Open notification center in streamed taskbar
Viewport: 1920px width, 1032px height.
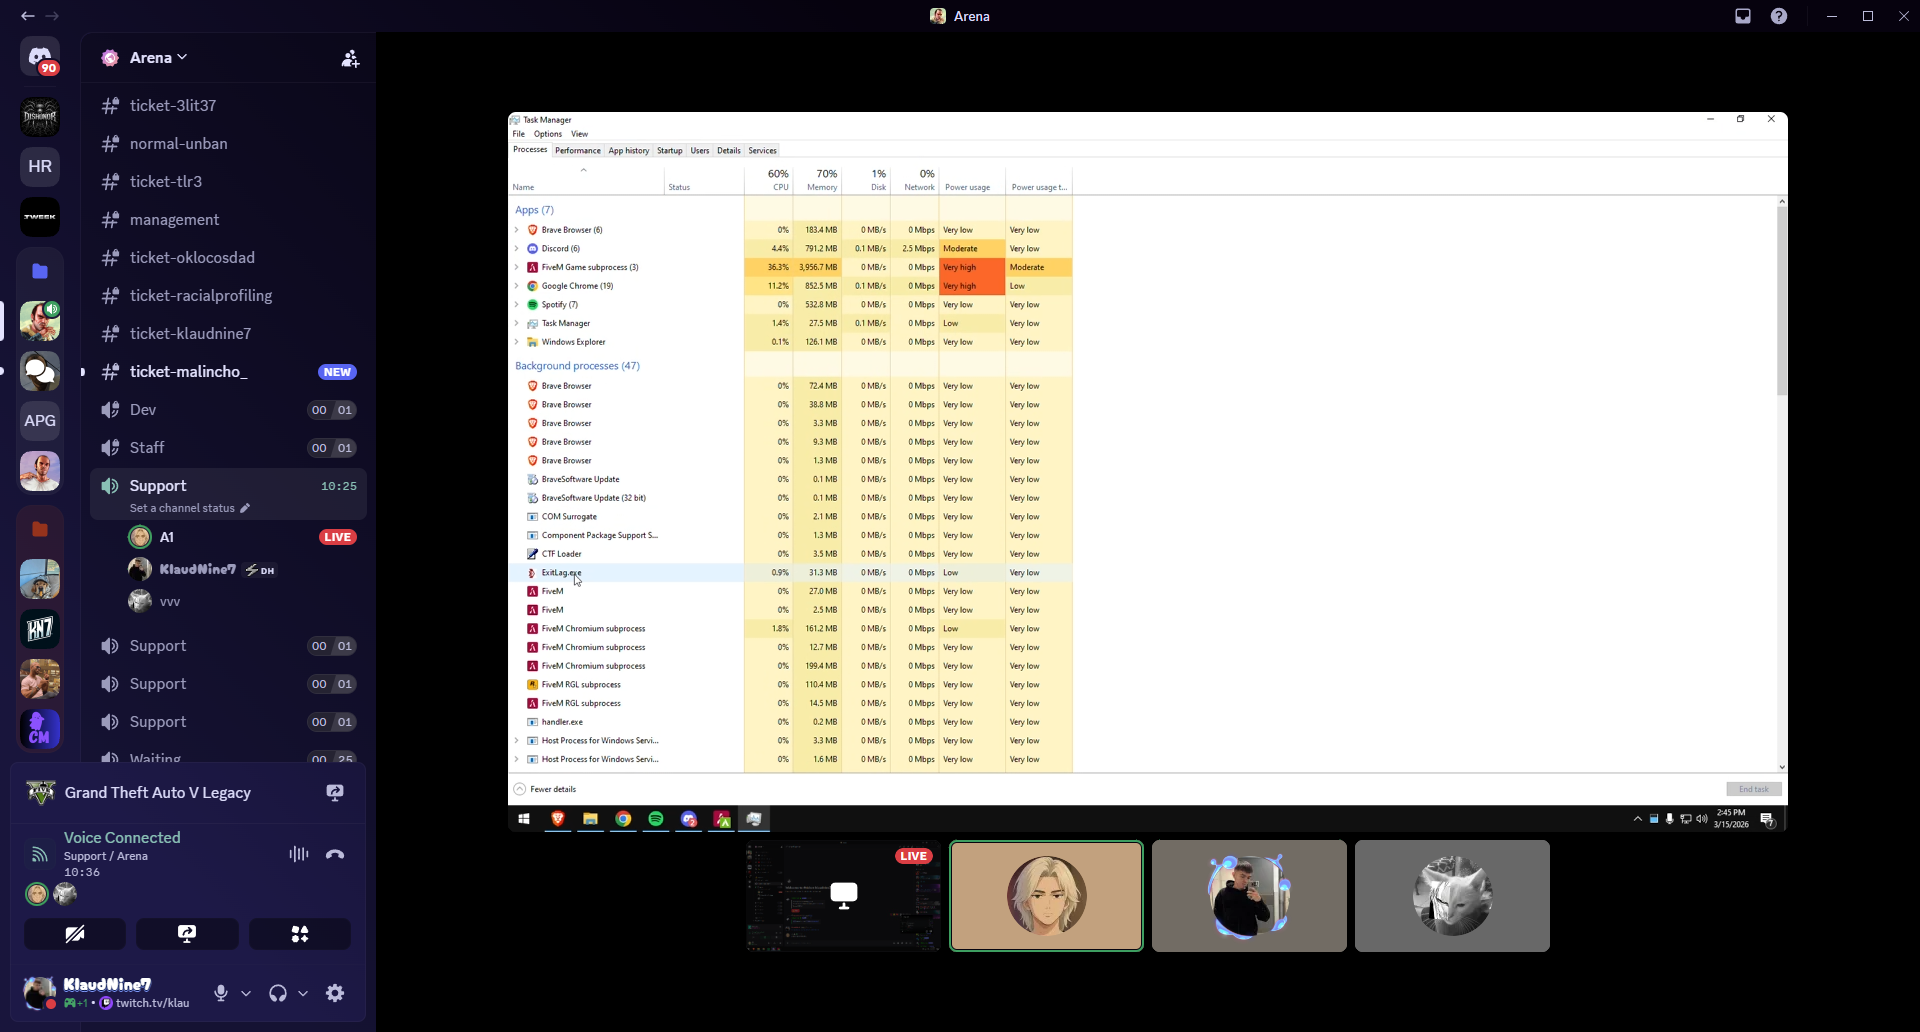point(1767,819)
